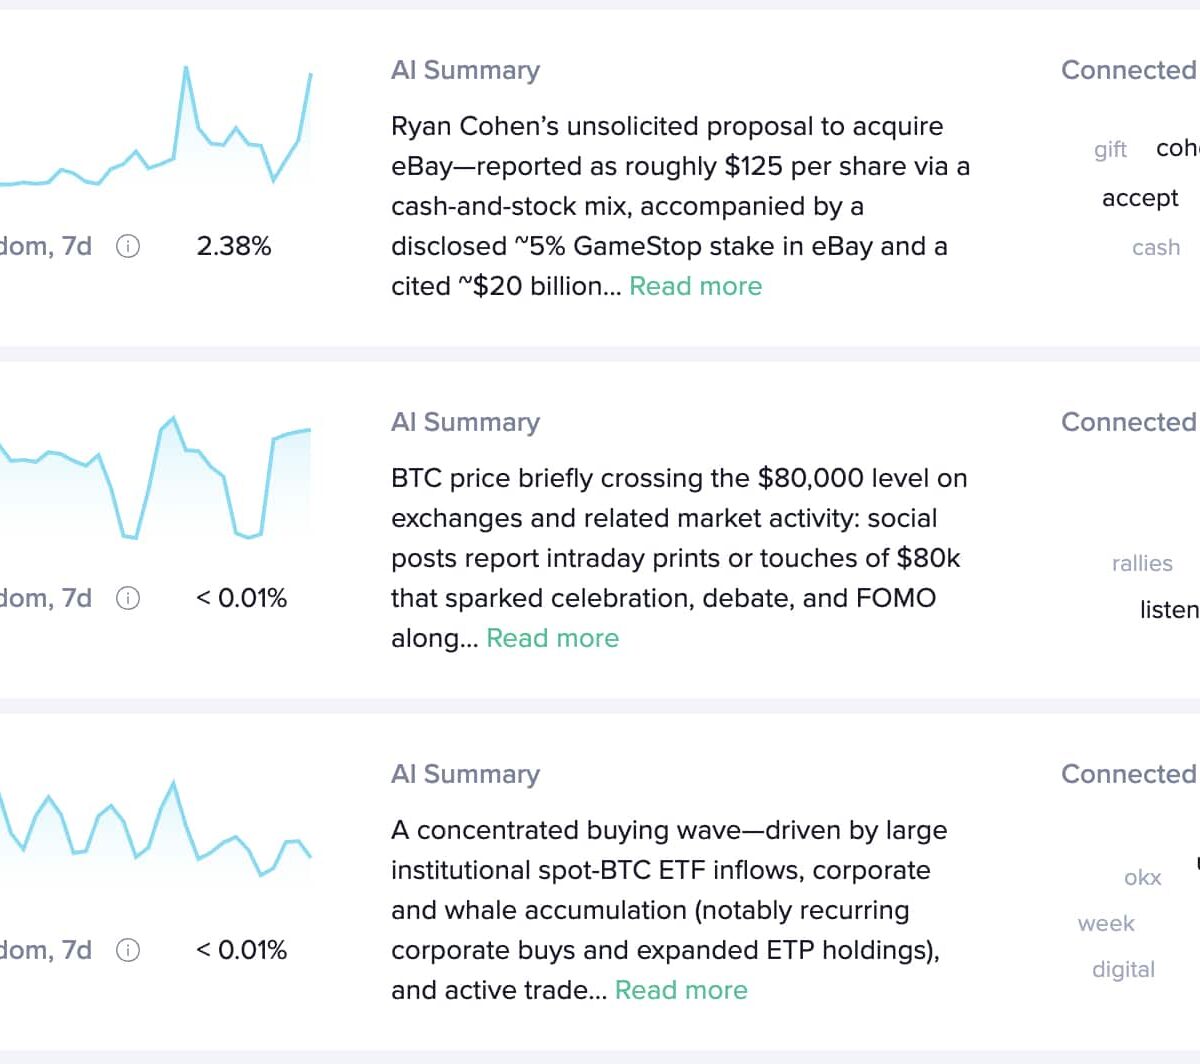
Task: Select the 'digital' connected word
Action: [x=1123, y=969]
